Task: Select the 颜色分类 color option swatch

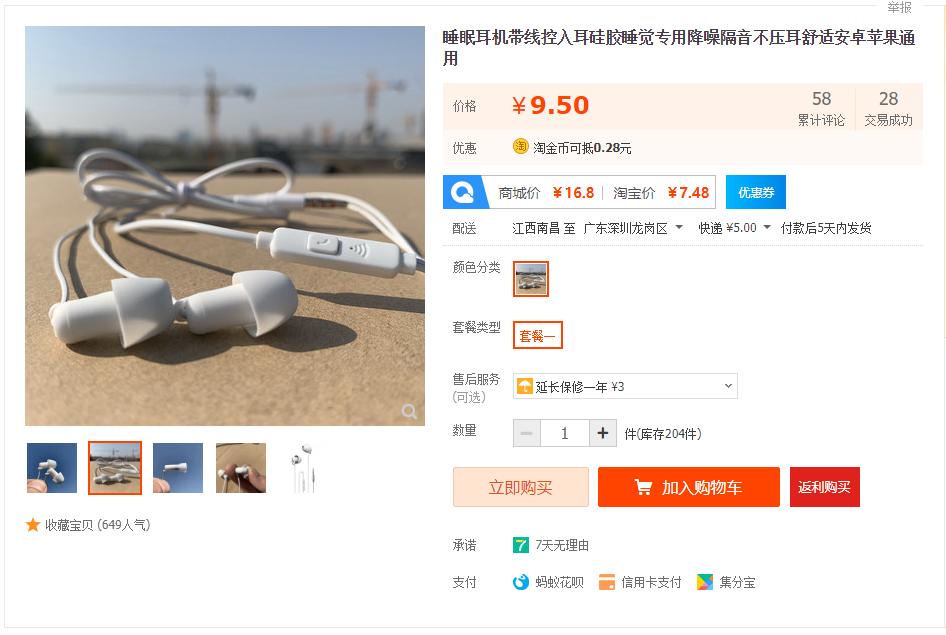Action: click(x=531, y=279)
